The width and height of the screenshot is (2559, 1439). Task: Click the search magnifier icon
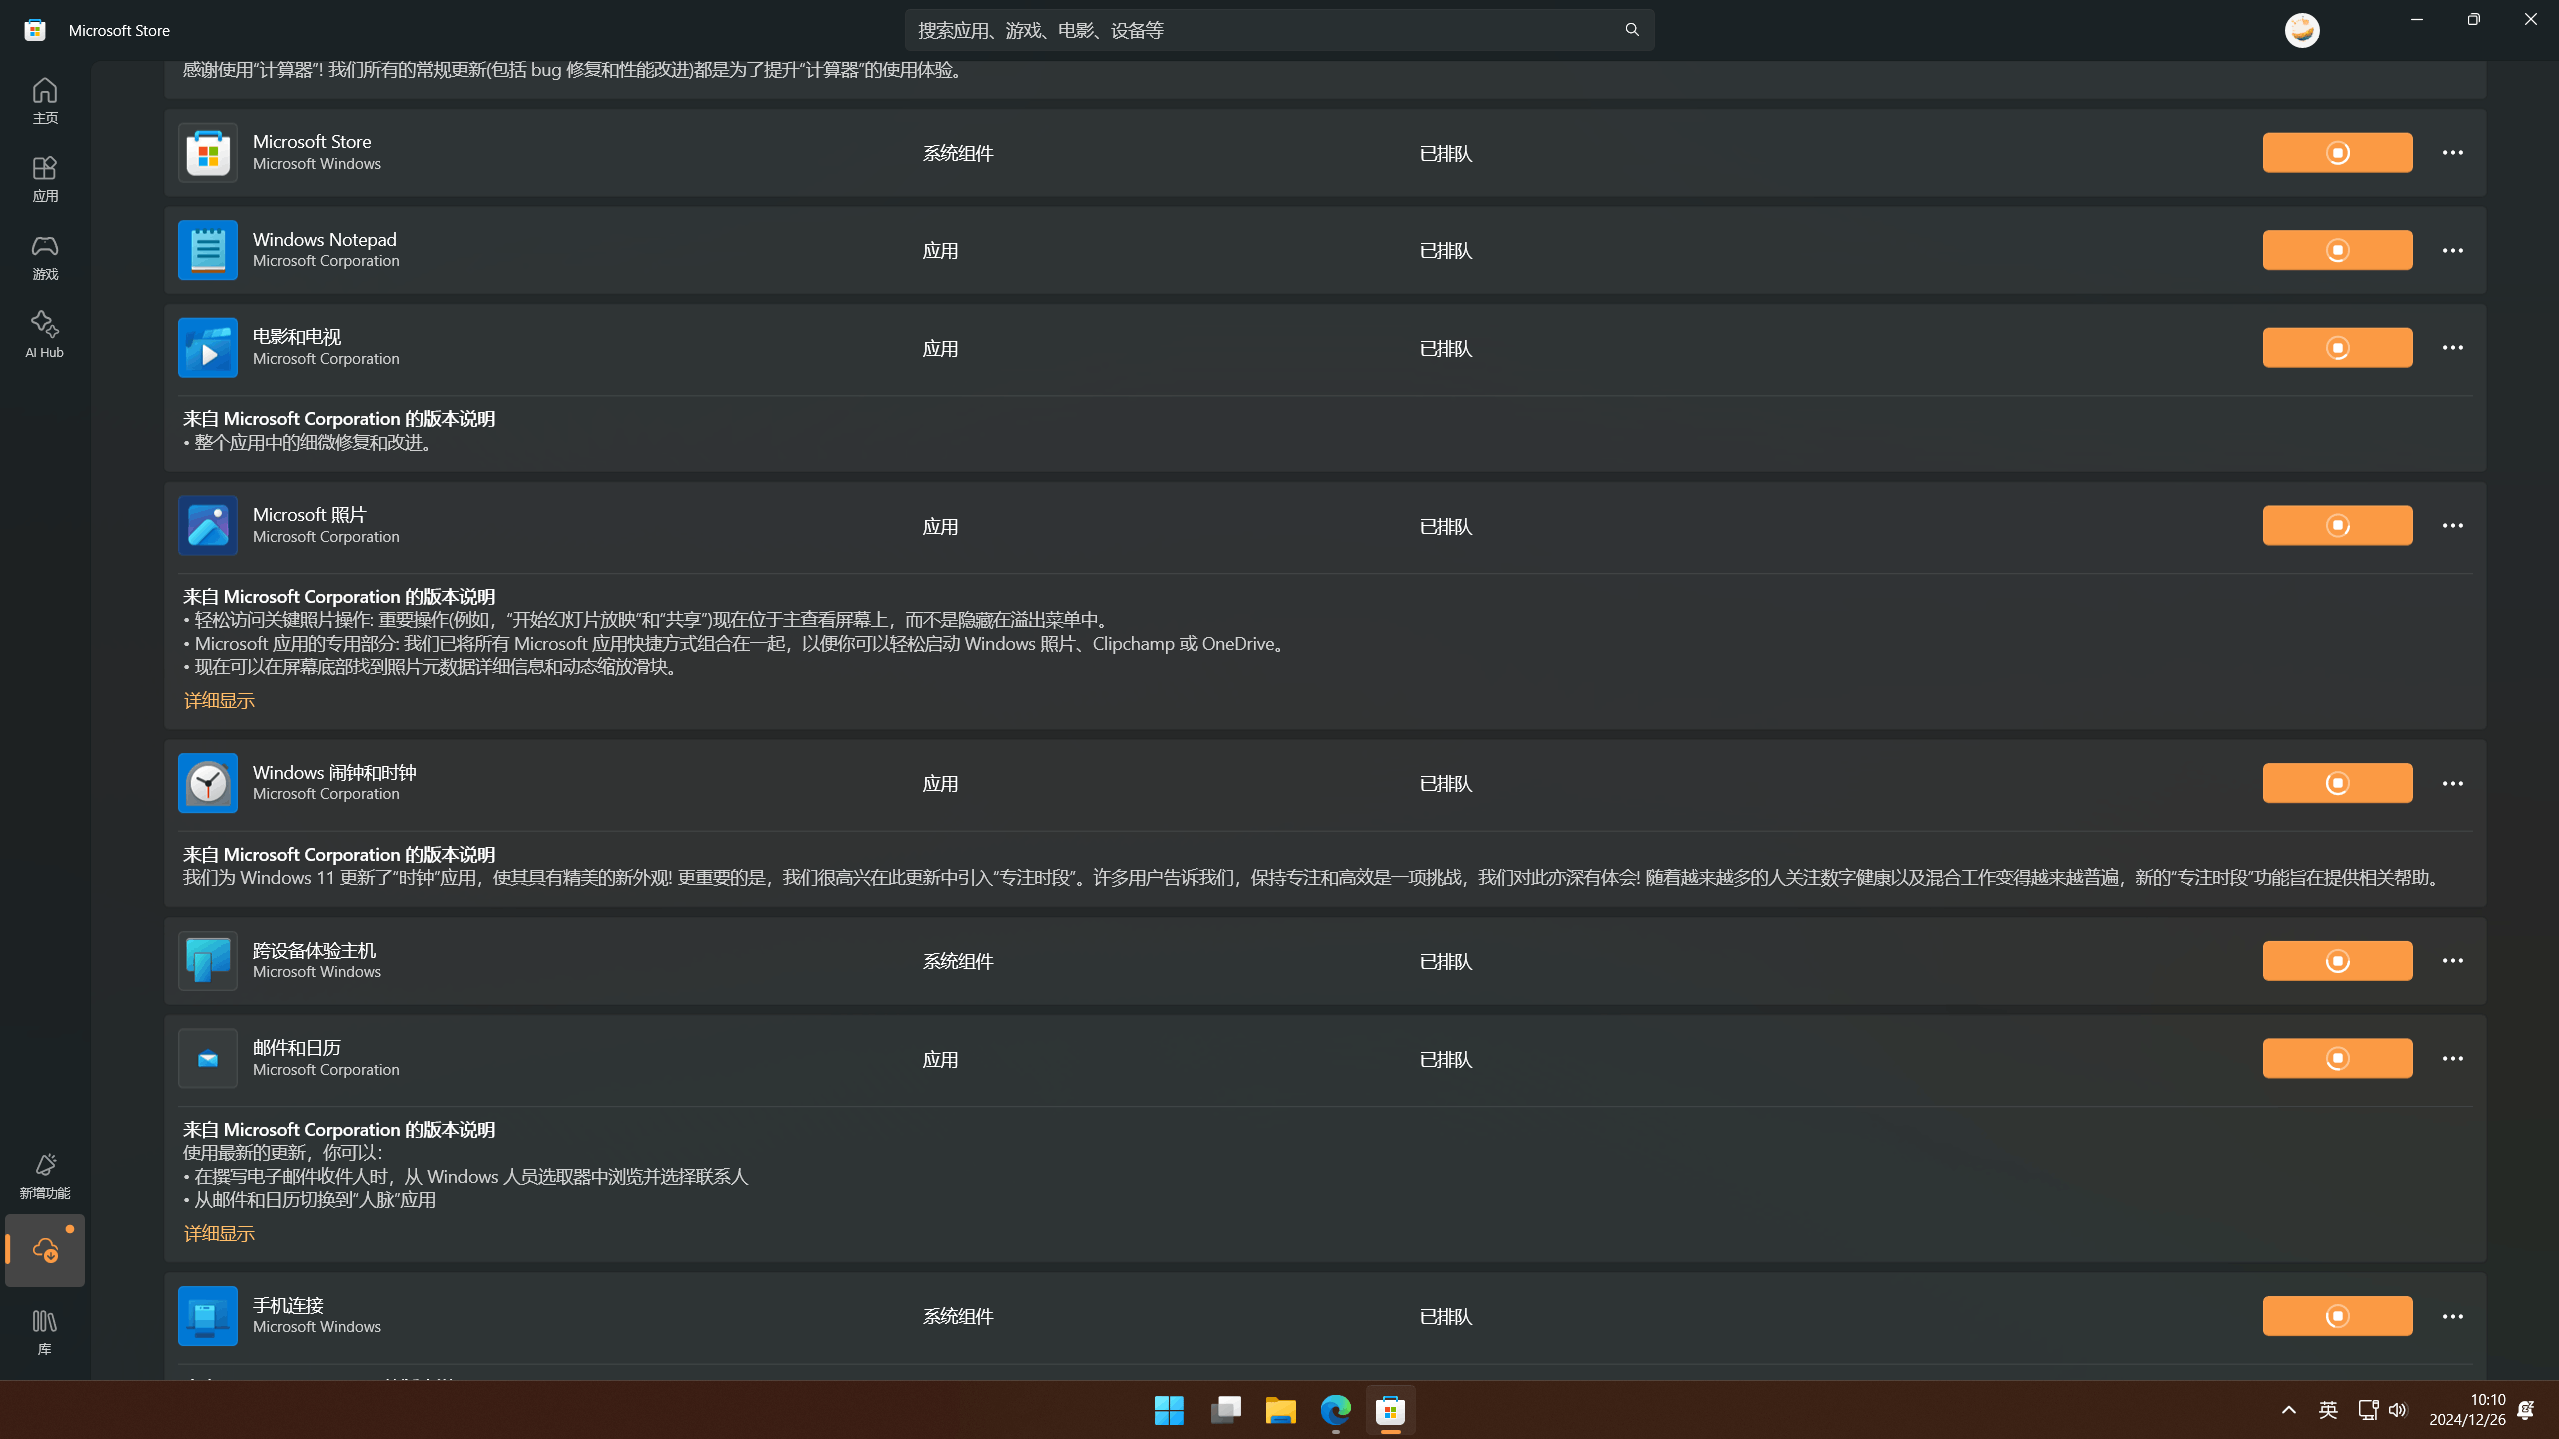[x=1631, y=30]
